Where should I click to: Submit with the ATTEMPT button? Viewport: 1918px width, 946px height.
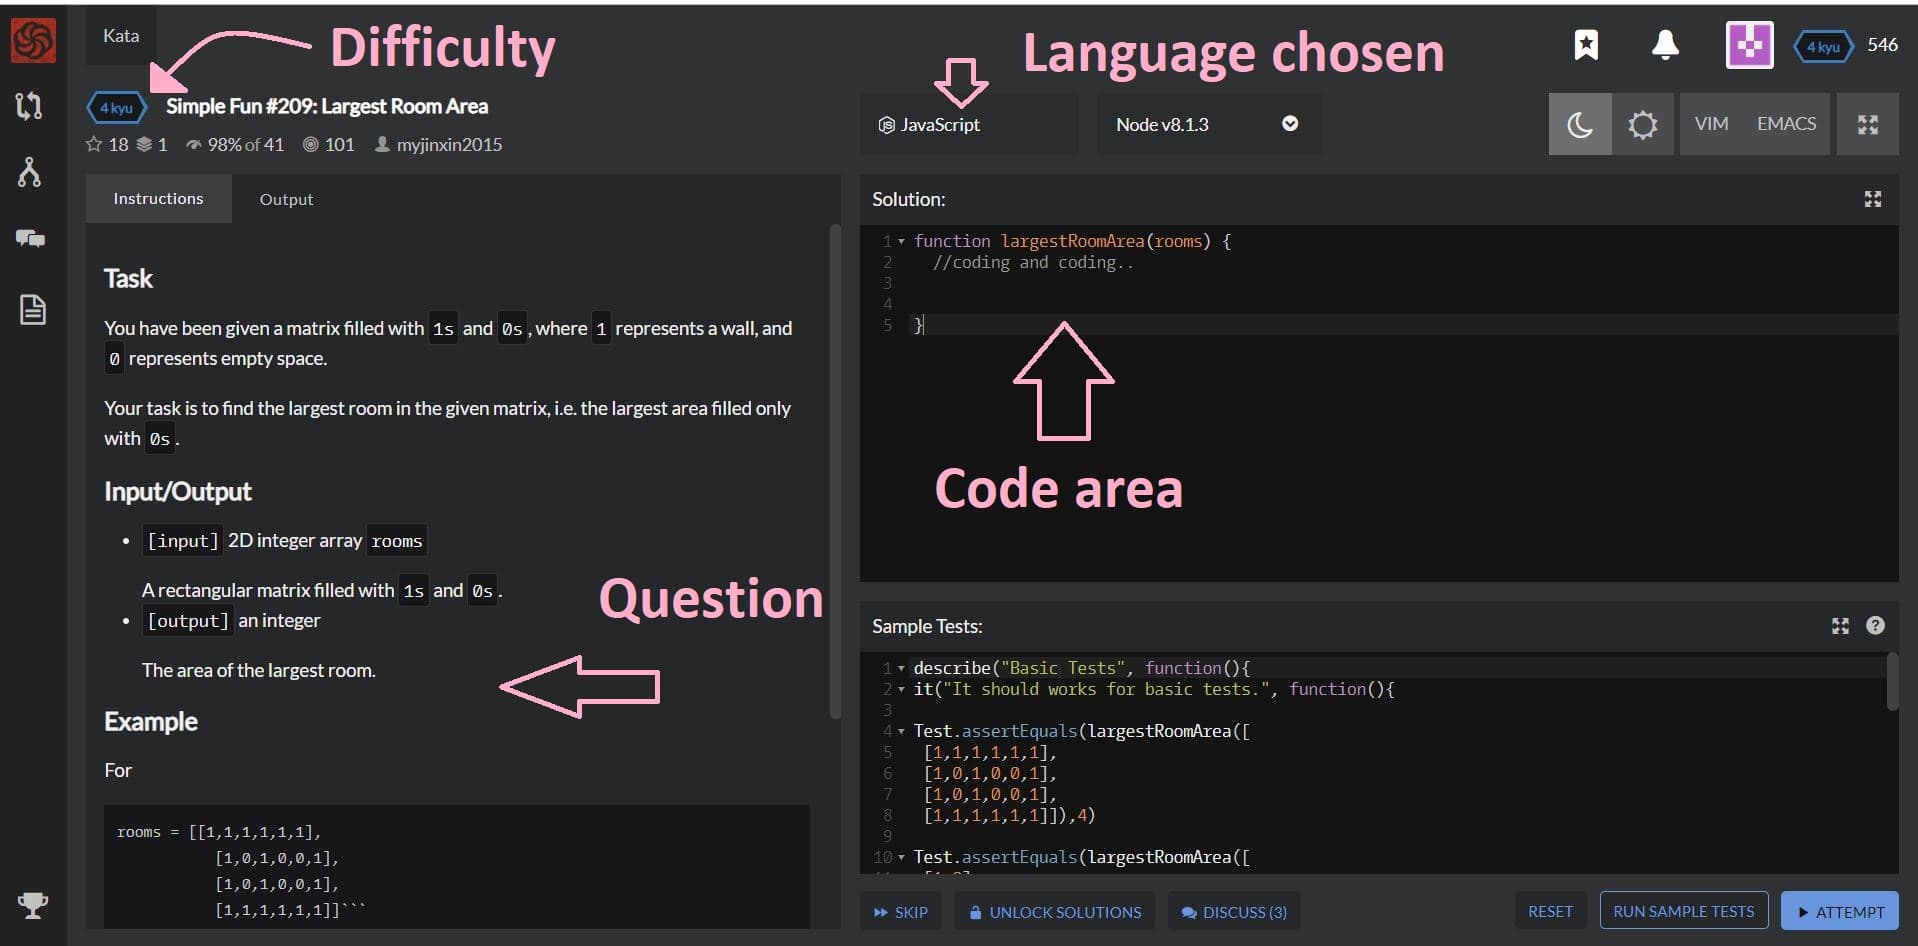[1840, 911]
